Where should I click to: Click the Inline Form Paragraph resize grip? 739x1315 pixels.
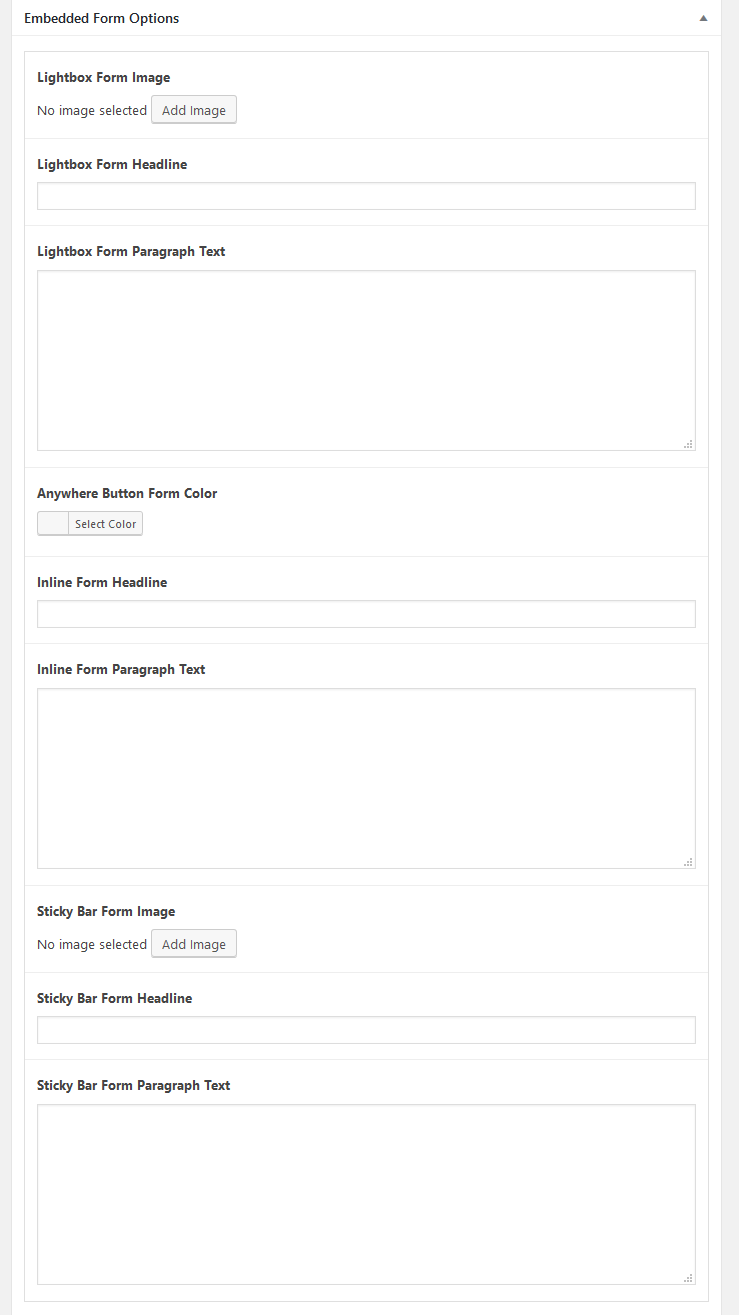(689, 861)
